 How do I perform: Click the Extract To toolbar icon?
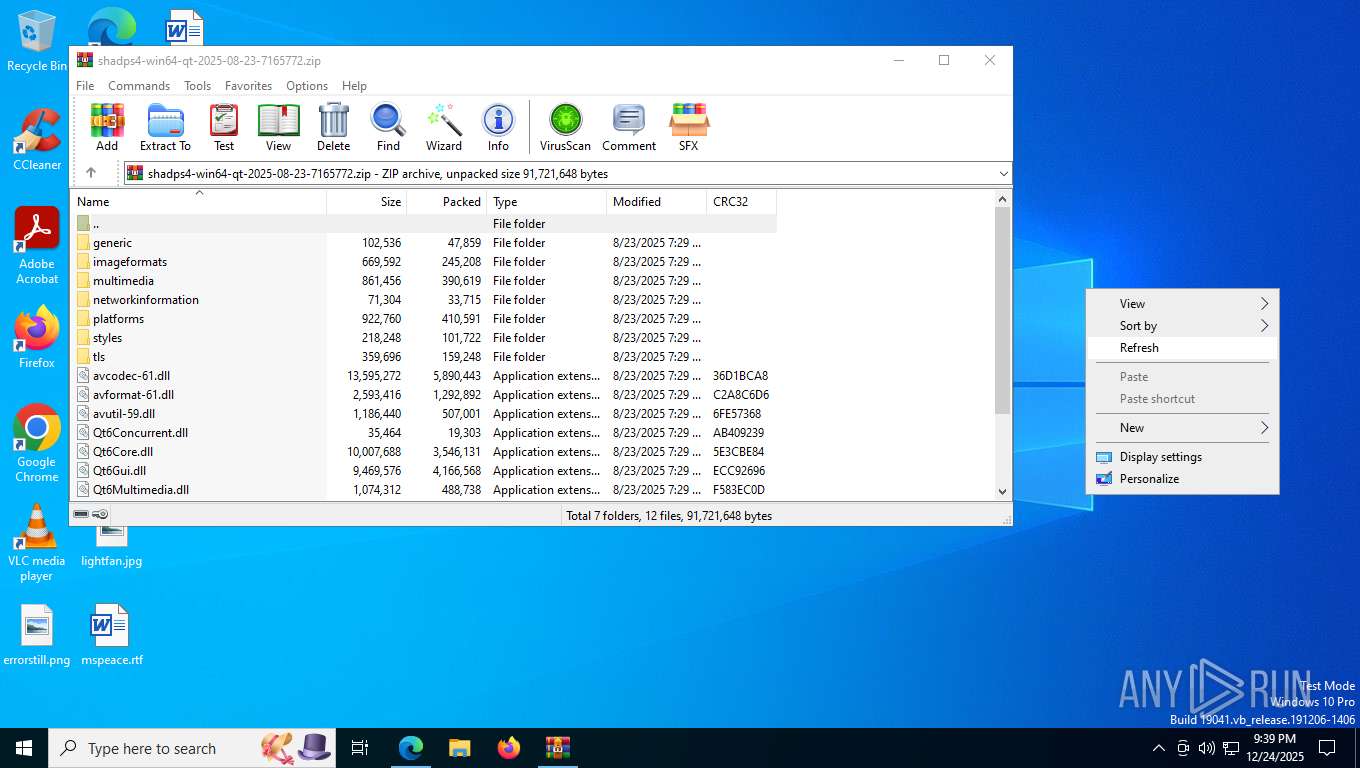pyautogui.click(x=165, y=127)
